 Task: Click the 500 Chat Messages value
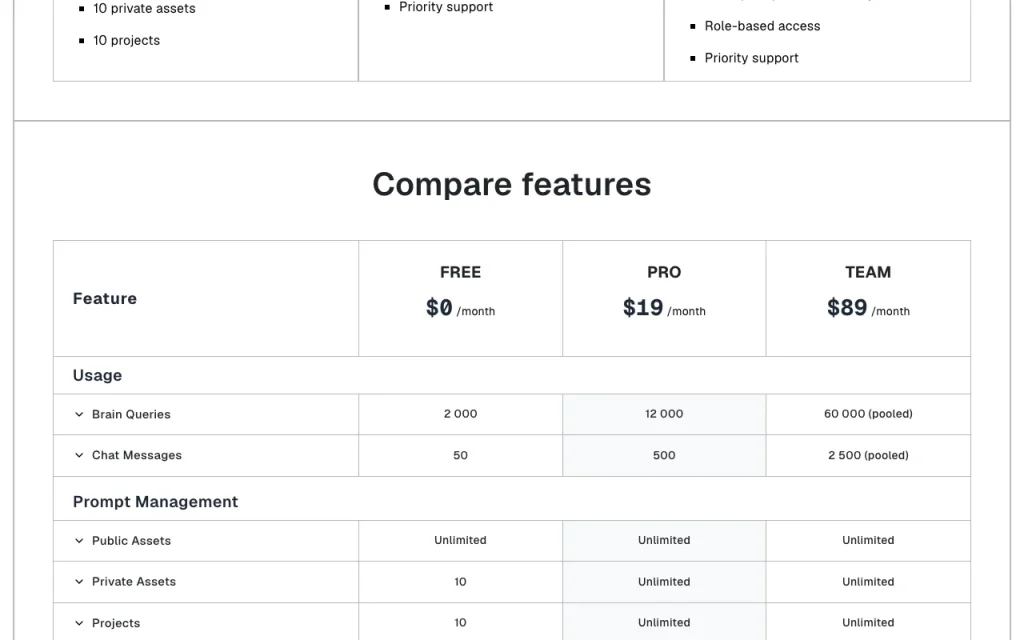coord(664,455)
